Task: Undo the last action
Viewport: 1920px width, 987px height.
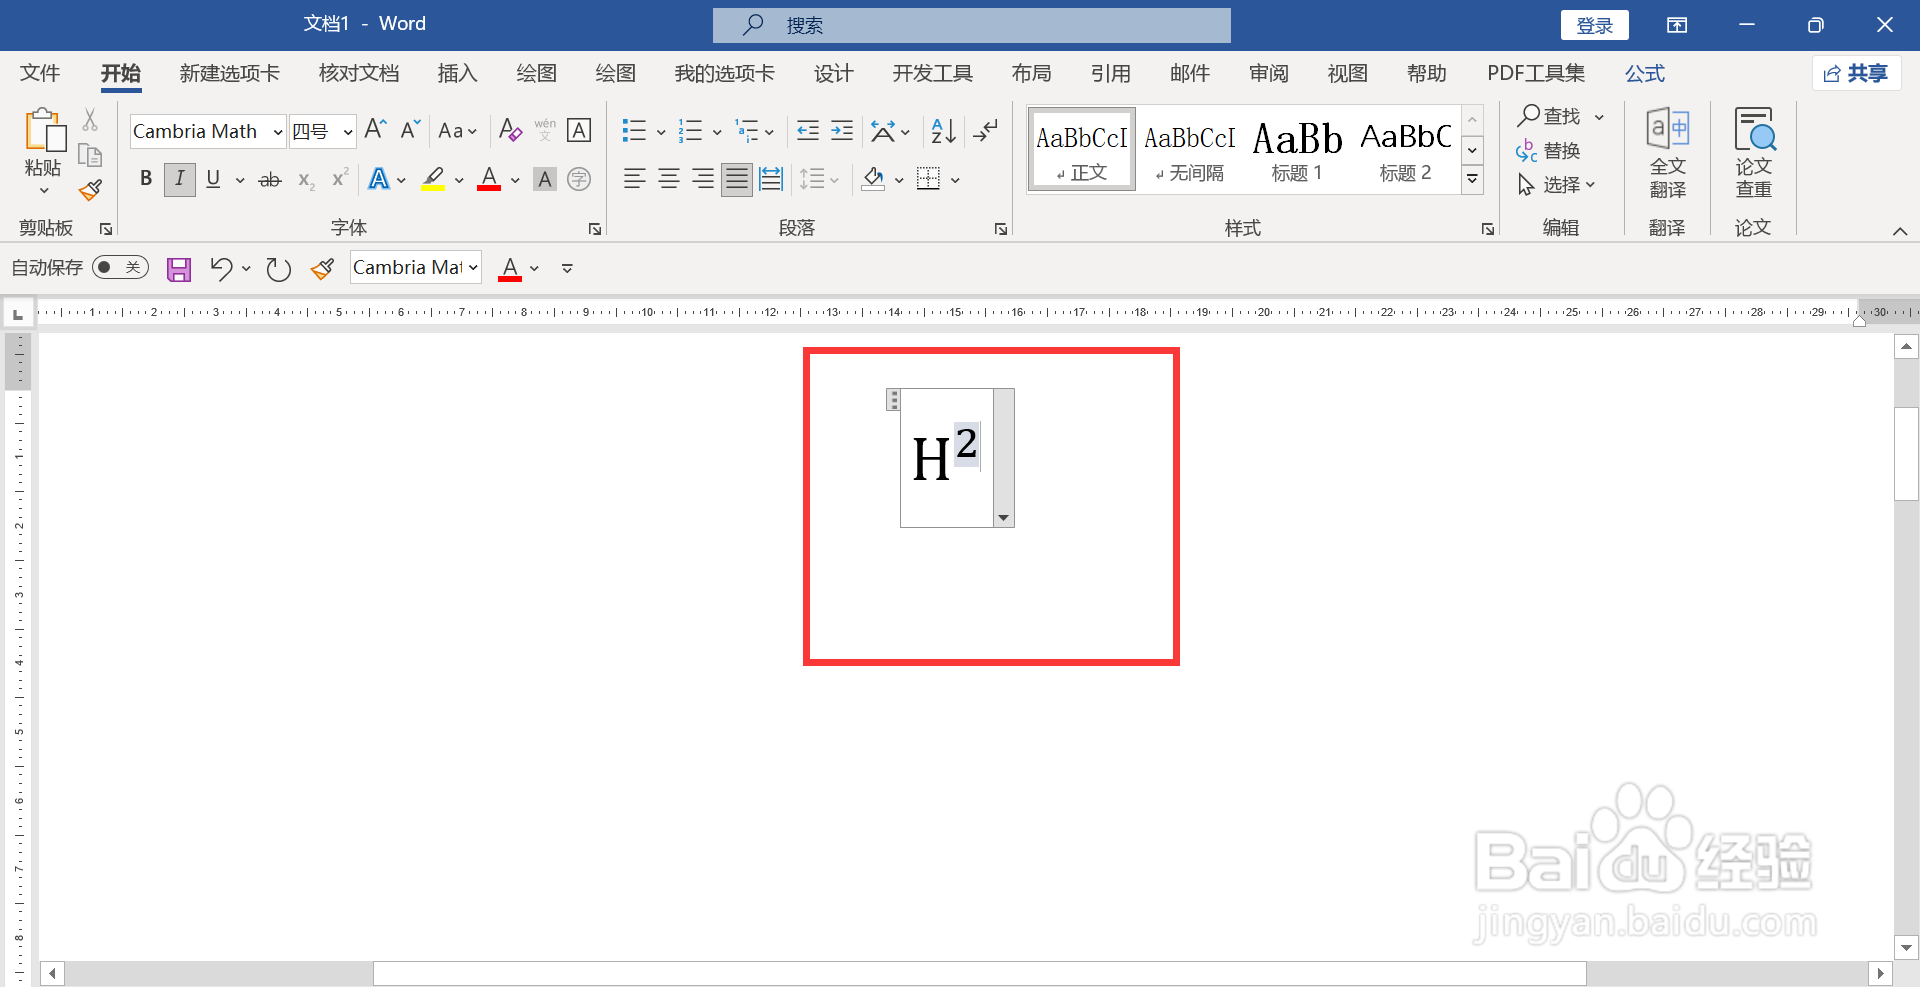Action: (221, 268)
